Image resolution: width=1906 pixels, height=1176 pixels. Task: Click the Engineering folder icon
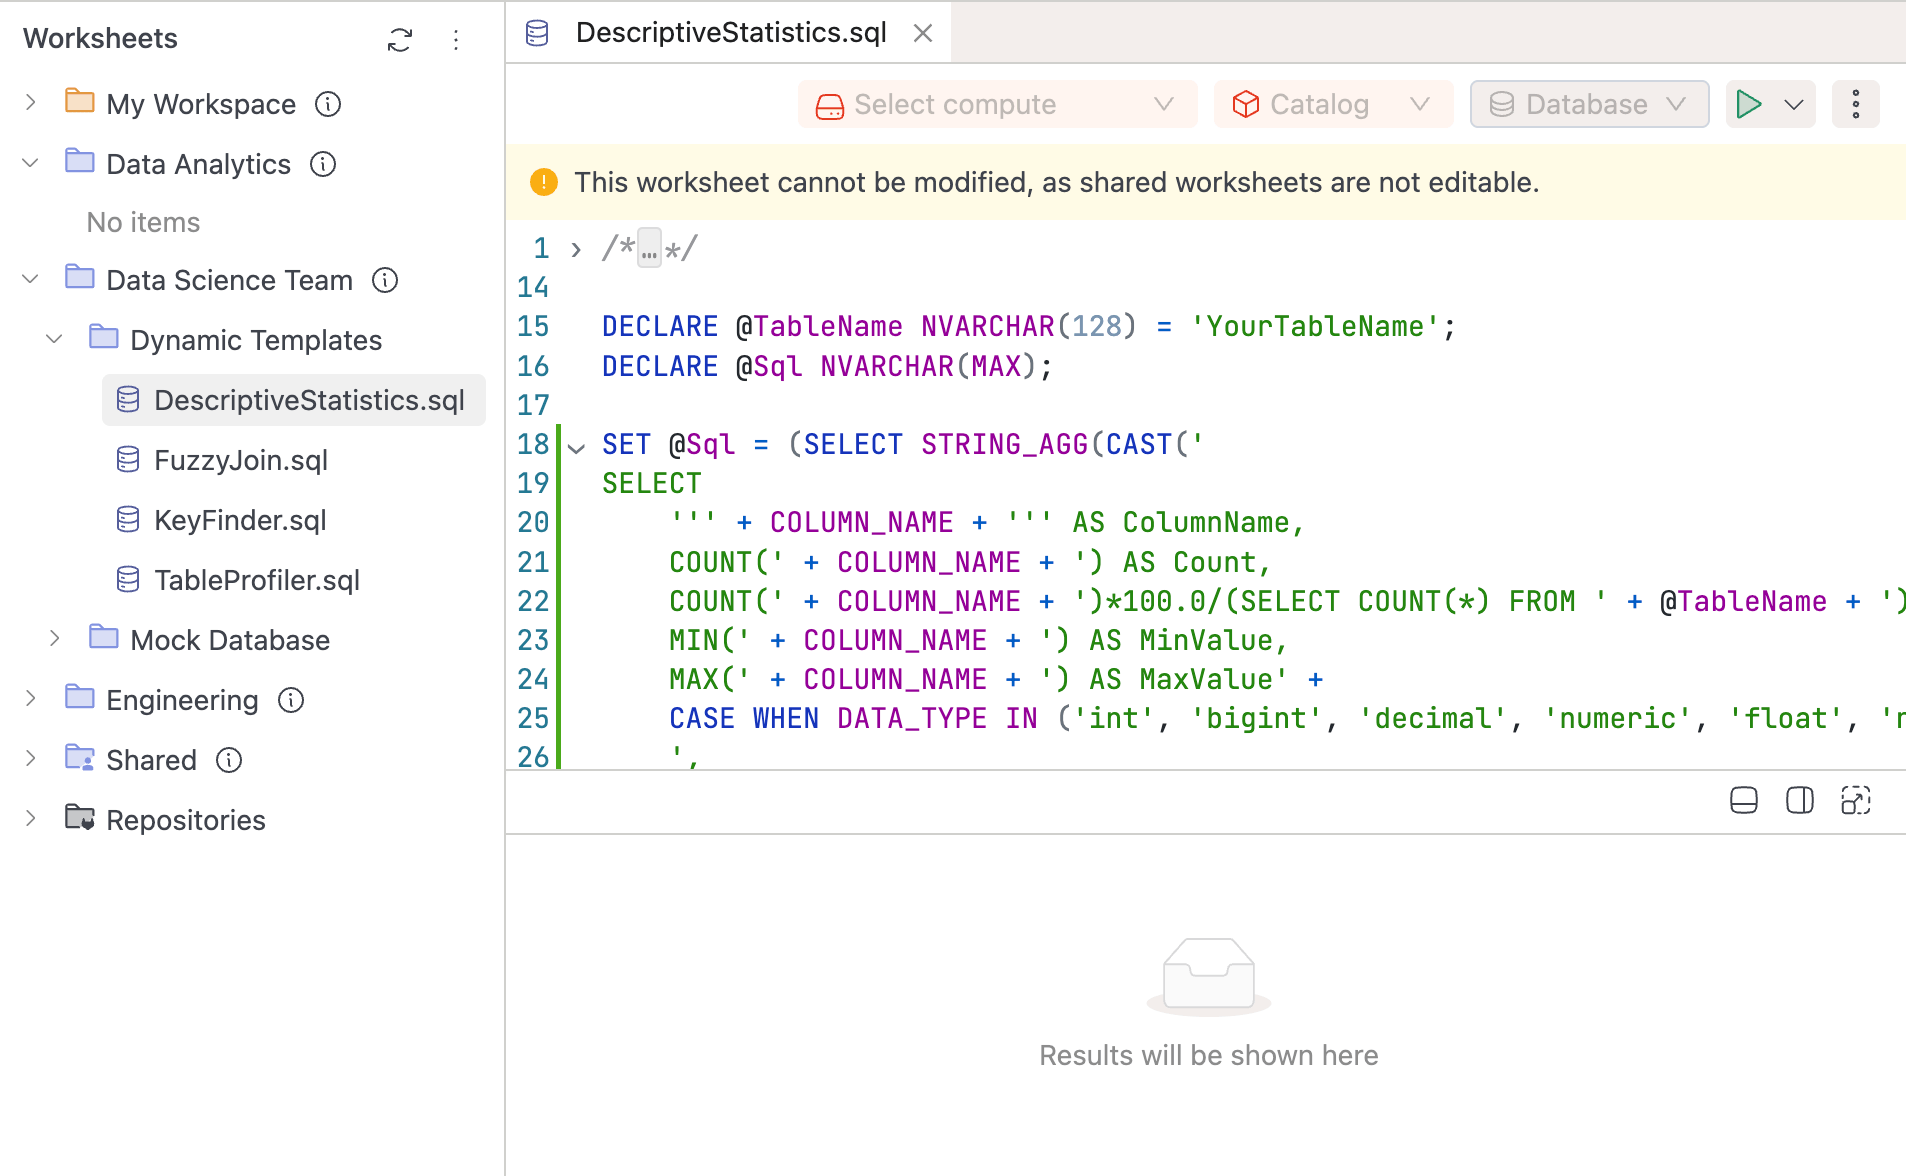(80, 697)
